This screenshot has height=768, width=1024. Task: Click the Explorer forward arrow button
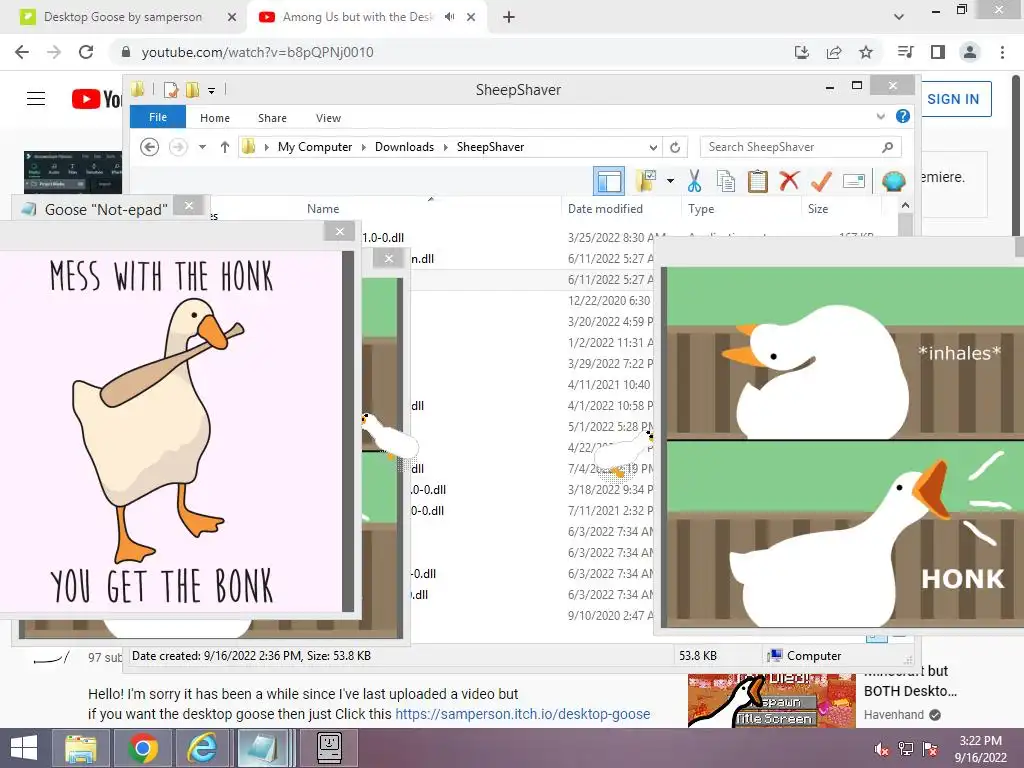[178, 147]
